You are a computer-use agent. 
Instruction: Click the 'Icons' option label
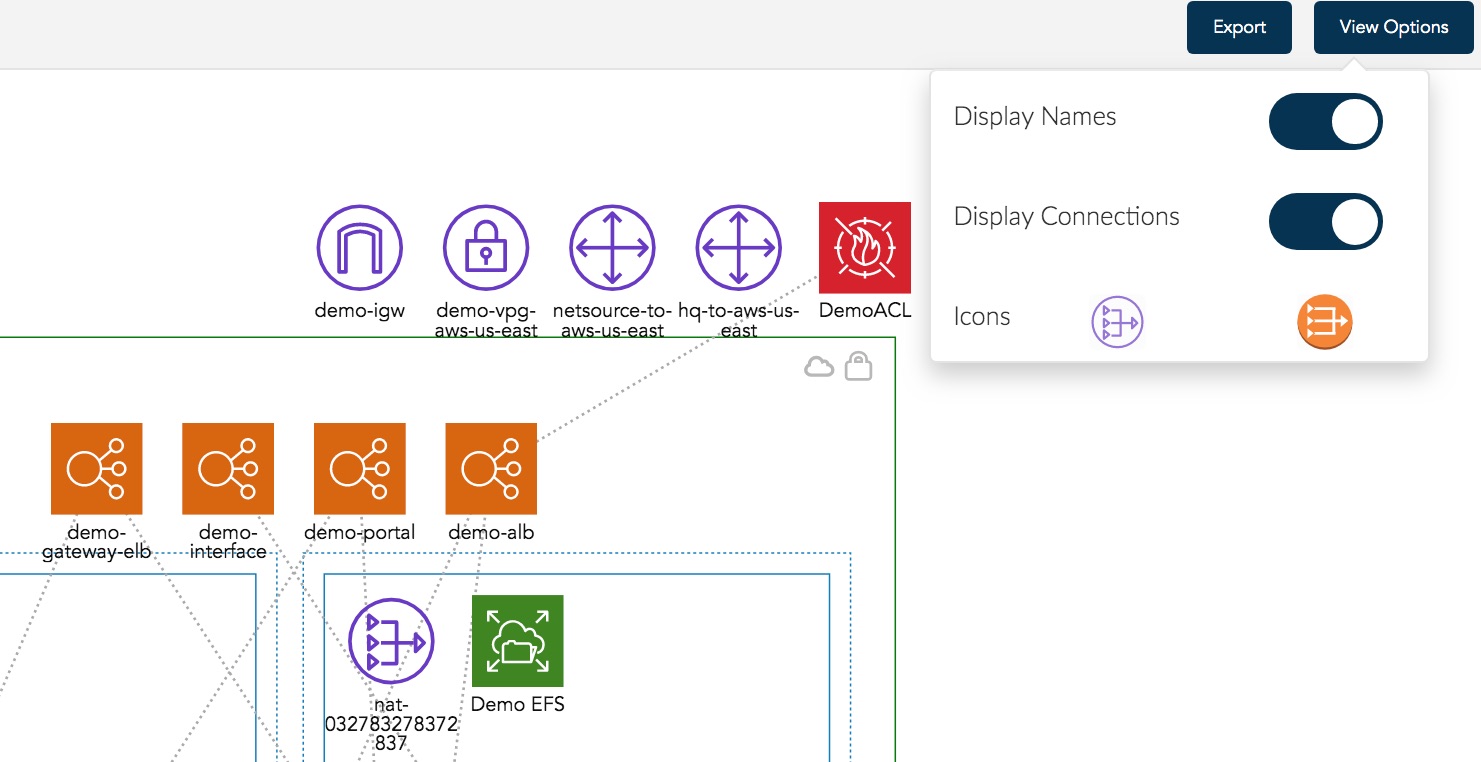tap(982, 317)
